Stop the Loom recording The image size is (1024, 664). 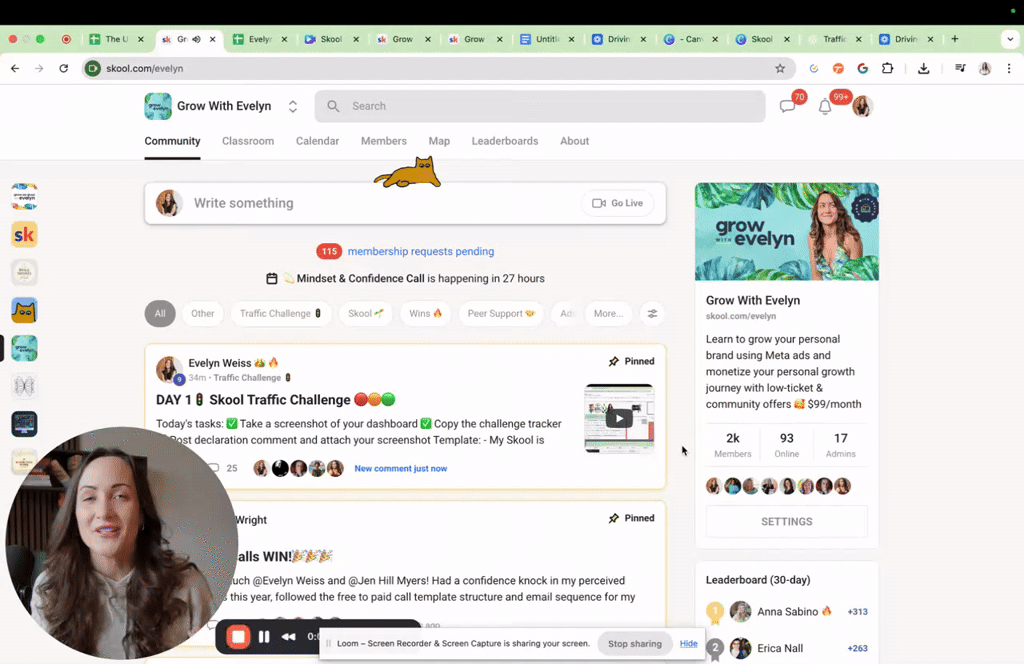(x=238, y=637)
